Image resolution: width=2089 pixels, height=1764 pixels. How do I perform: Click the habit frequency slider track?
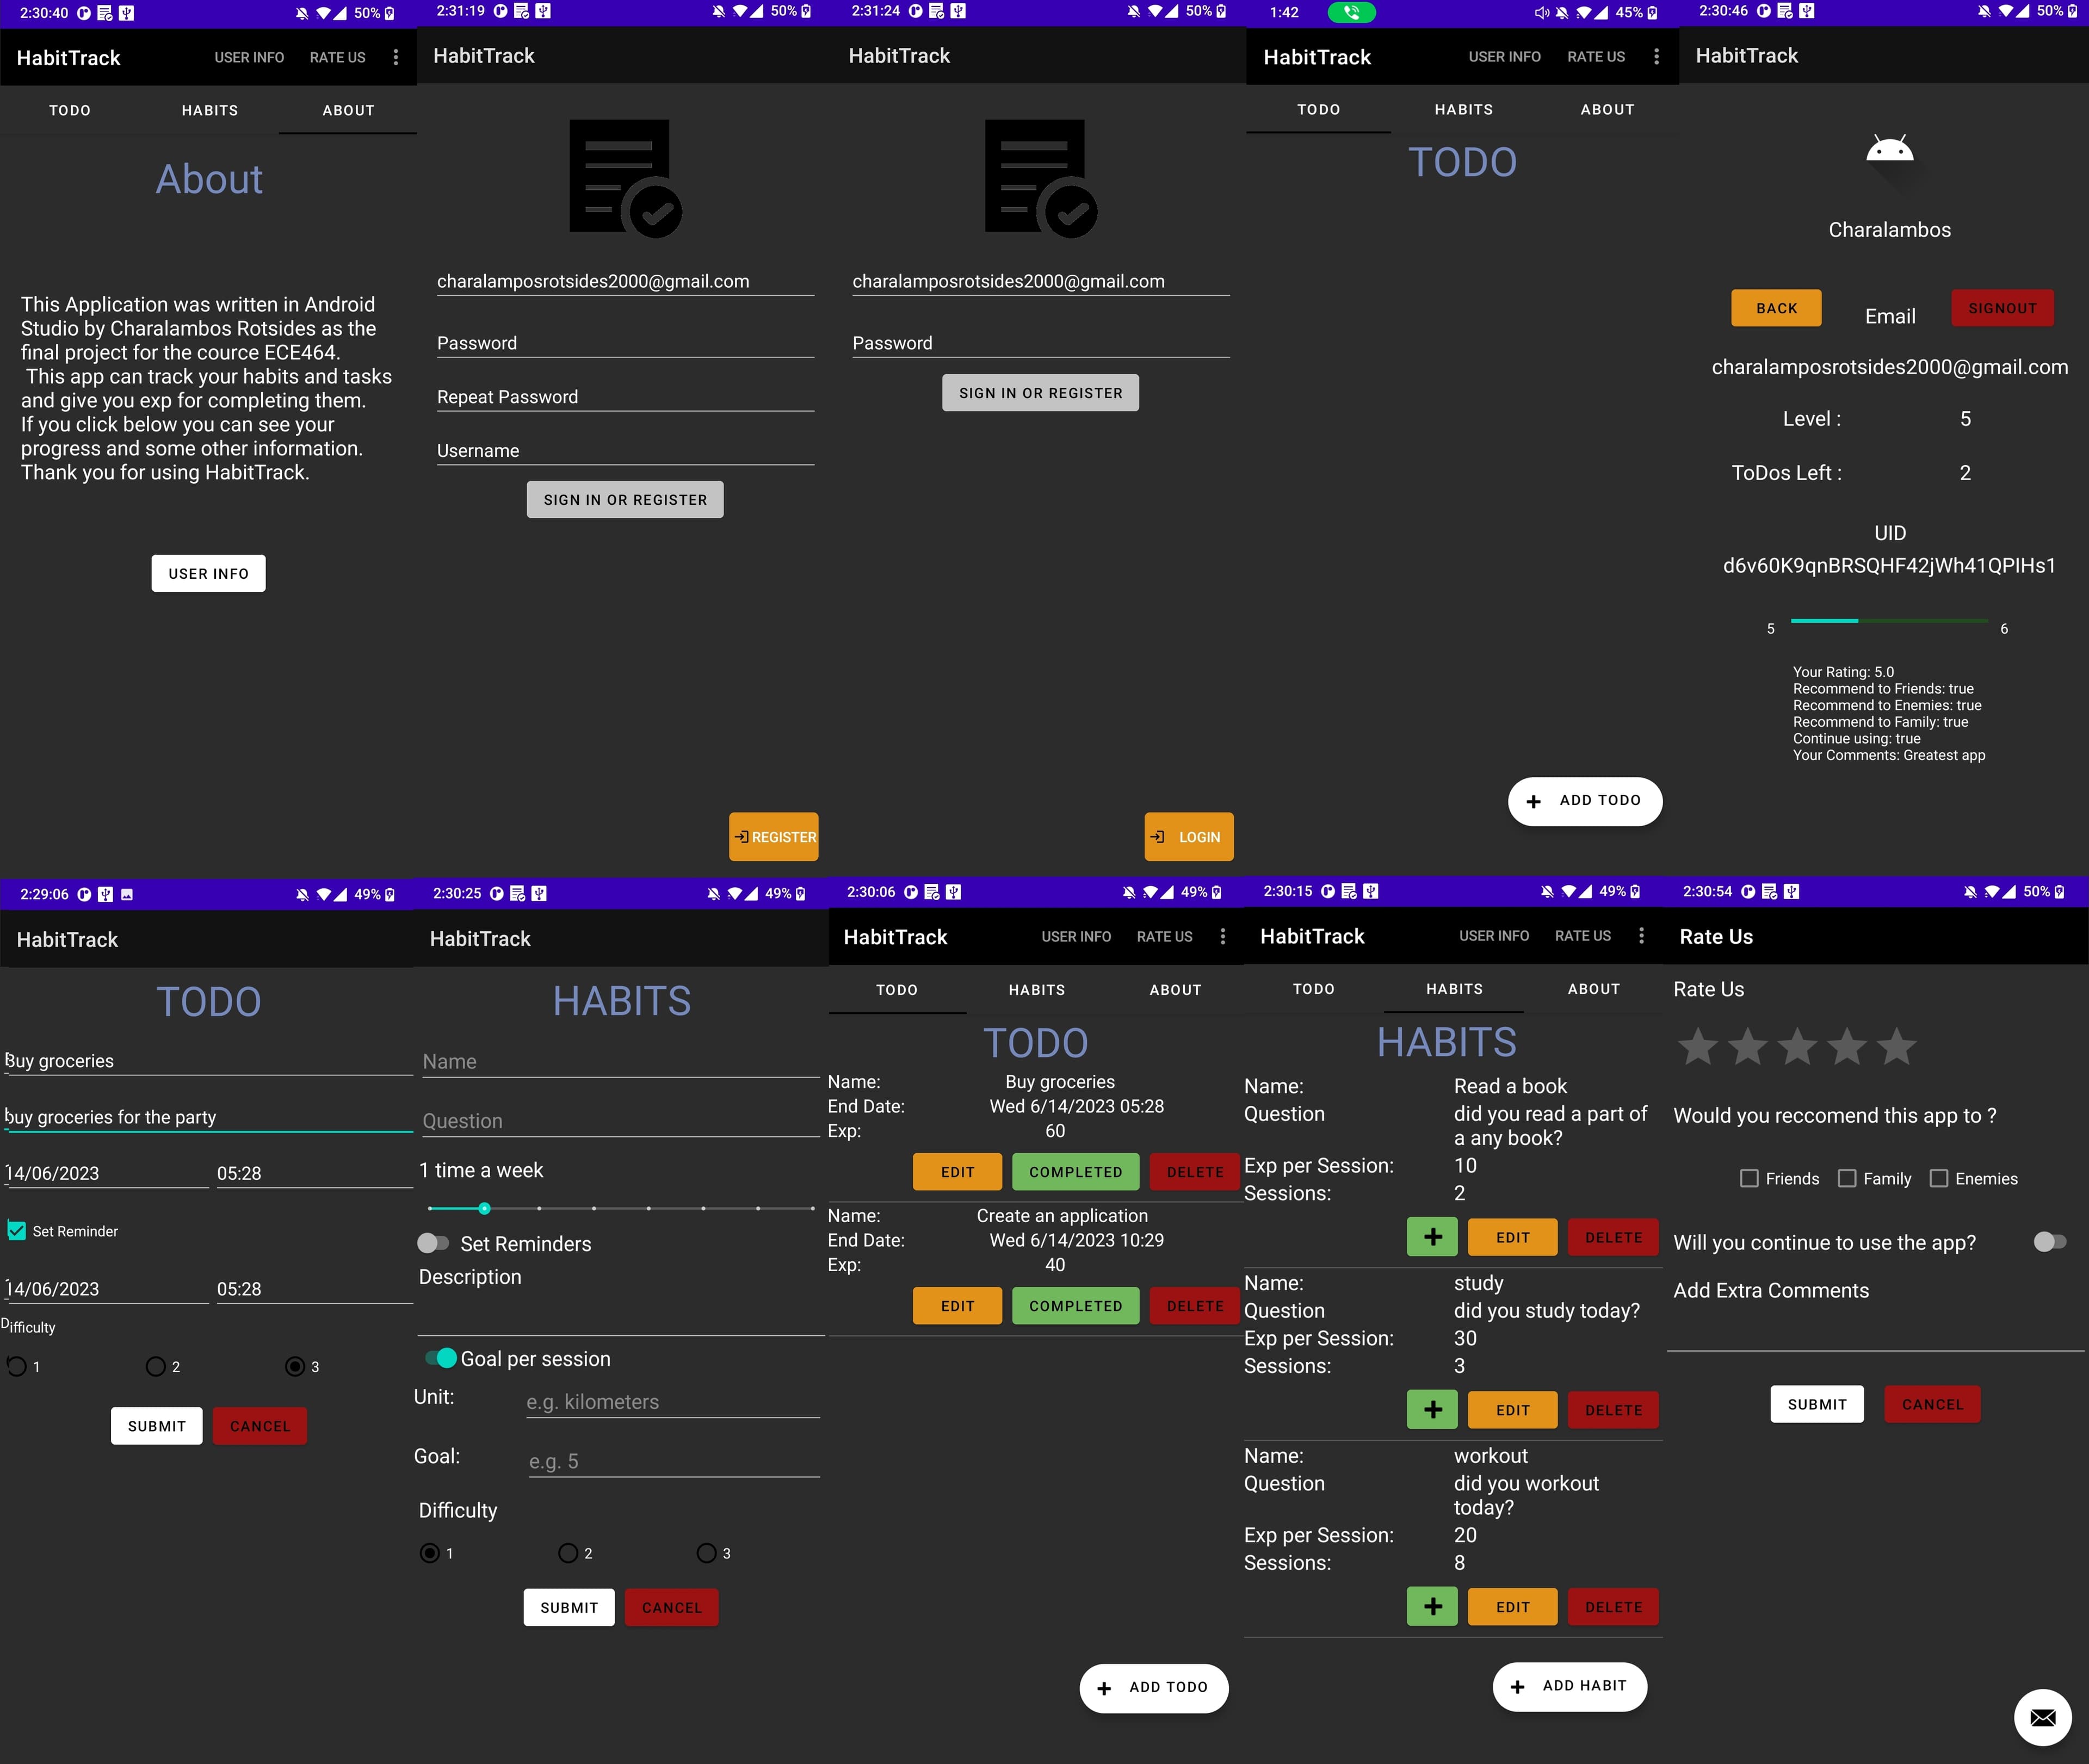(620, 1208)
